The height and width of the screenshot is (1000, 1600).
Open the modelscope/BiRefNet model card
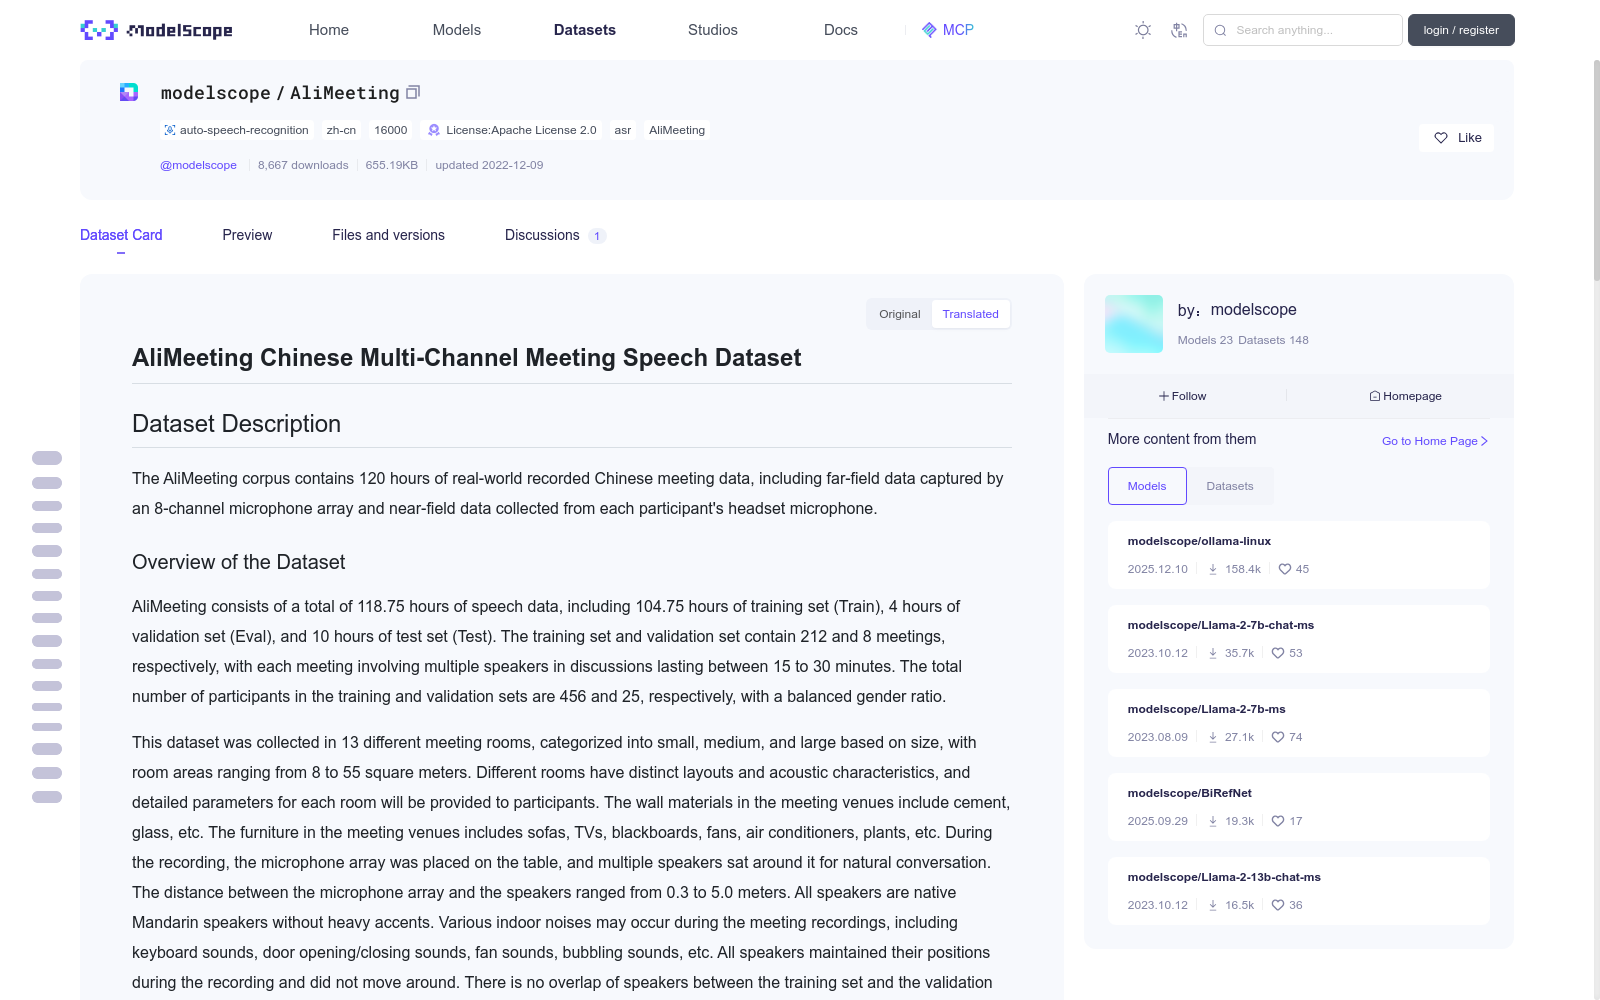pyautogui.click(x=1299, y=807)
